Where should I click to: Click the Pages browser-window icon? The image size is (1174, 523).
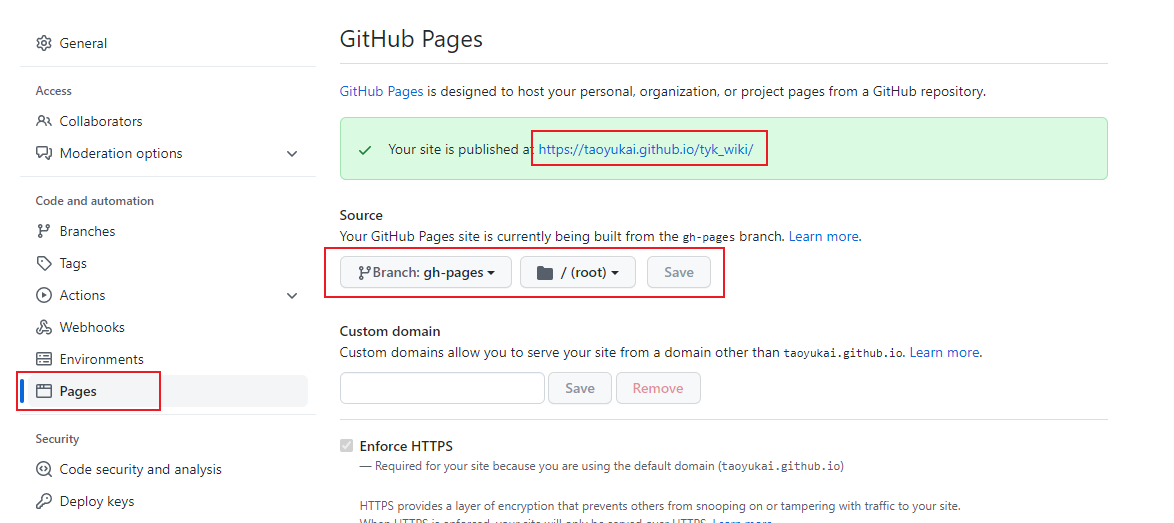[44, 391]
